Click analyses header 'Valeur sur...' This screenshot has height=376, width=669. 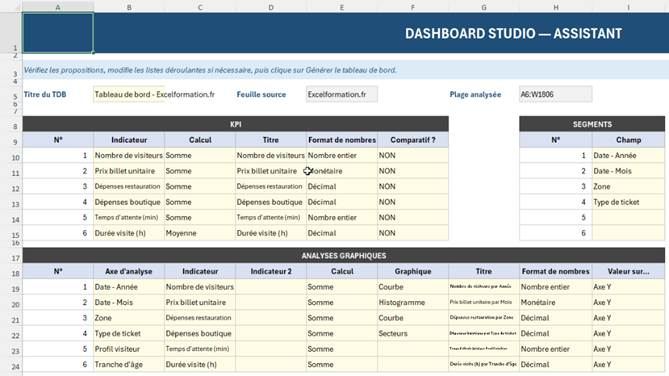pos(628,271)
